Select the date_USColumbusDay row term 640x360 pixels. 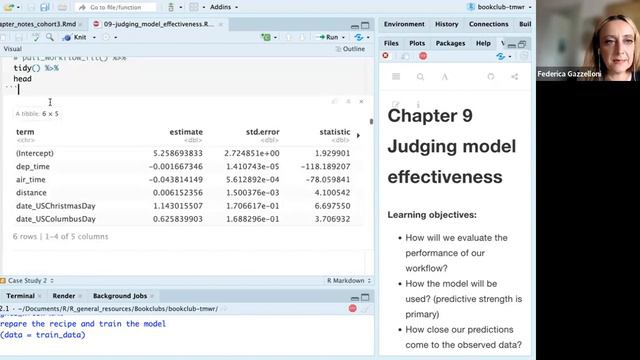[x=56, y=219]
